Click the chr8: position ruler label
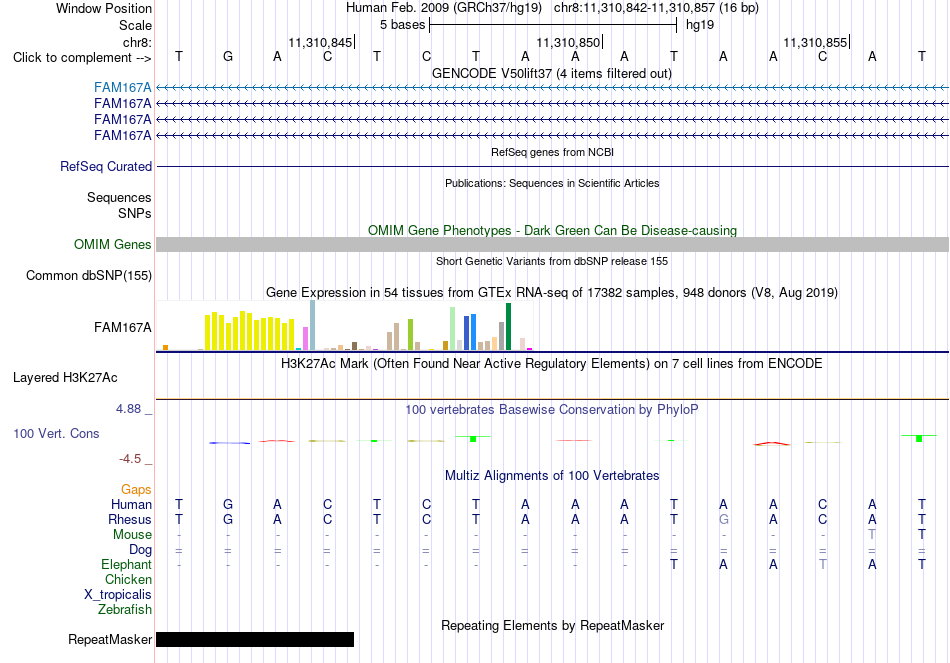 pyautogui.click(x=137, y=42)
